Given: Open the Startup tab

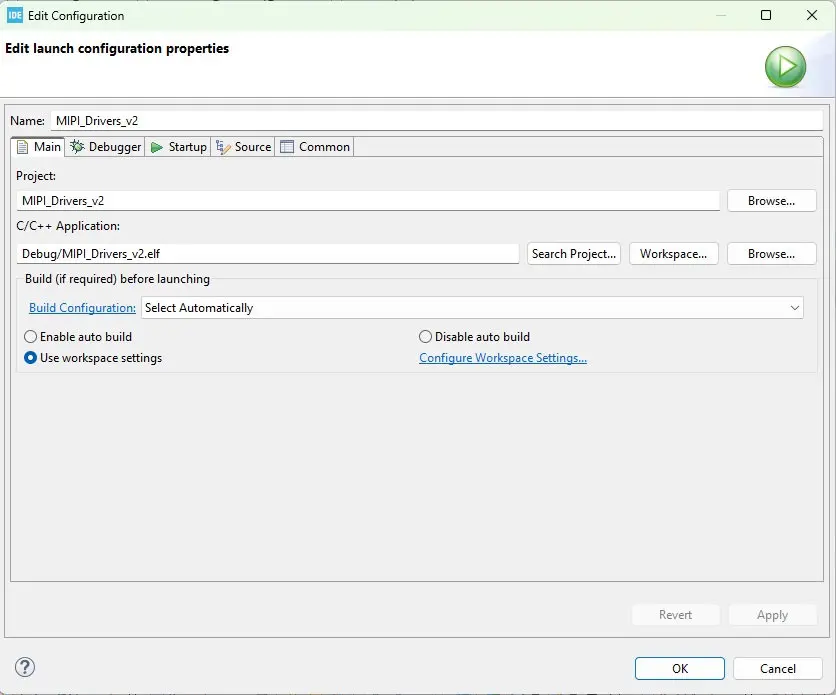Looking at the screenshot, I should 178,147.
